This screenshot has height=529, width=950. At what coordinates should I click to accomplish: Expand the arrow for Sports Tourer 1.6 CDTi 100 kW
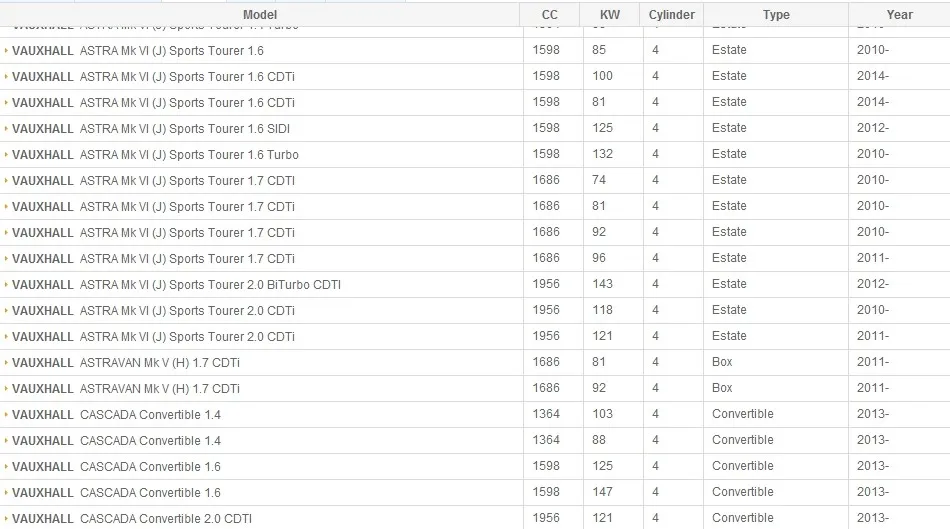pos(6,76)
